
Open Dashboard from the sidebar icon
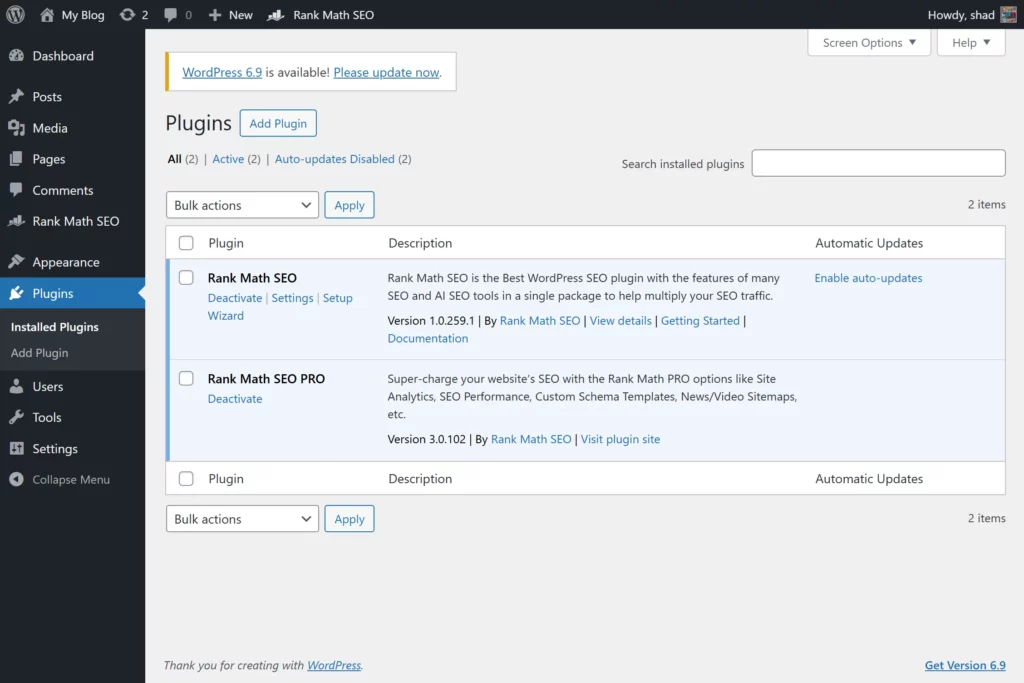pyautogui.click(x=16, y=56)
